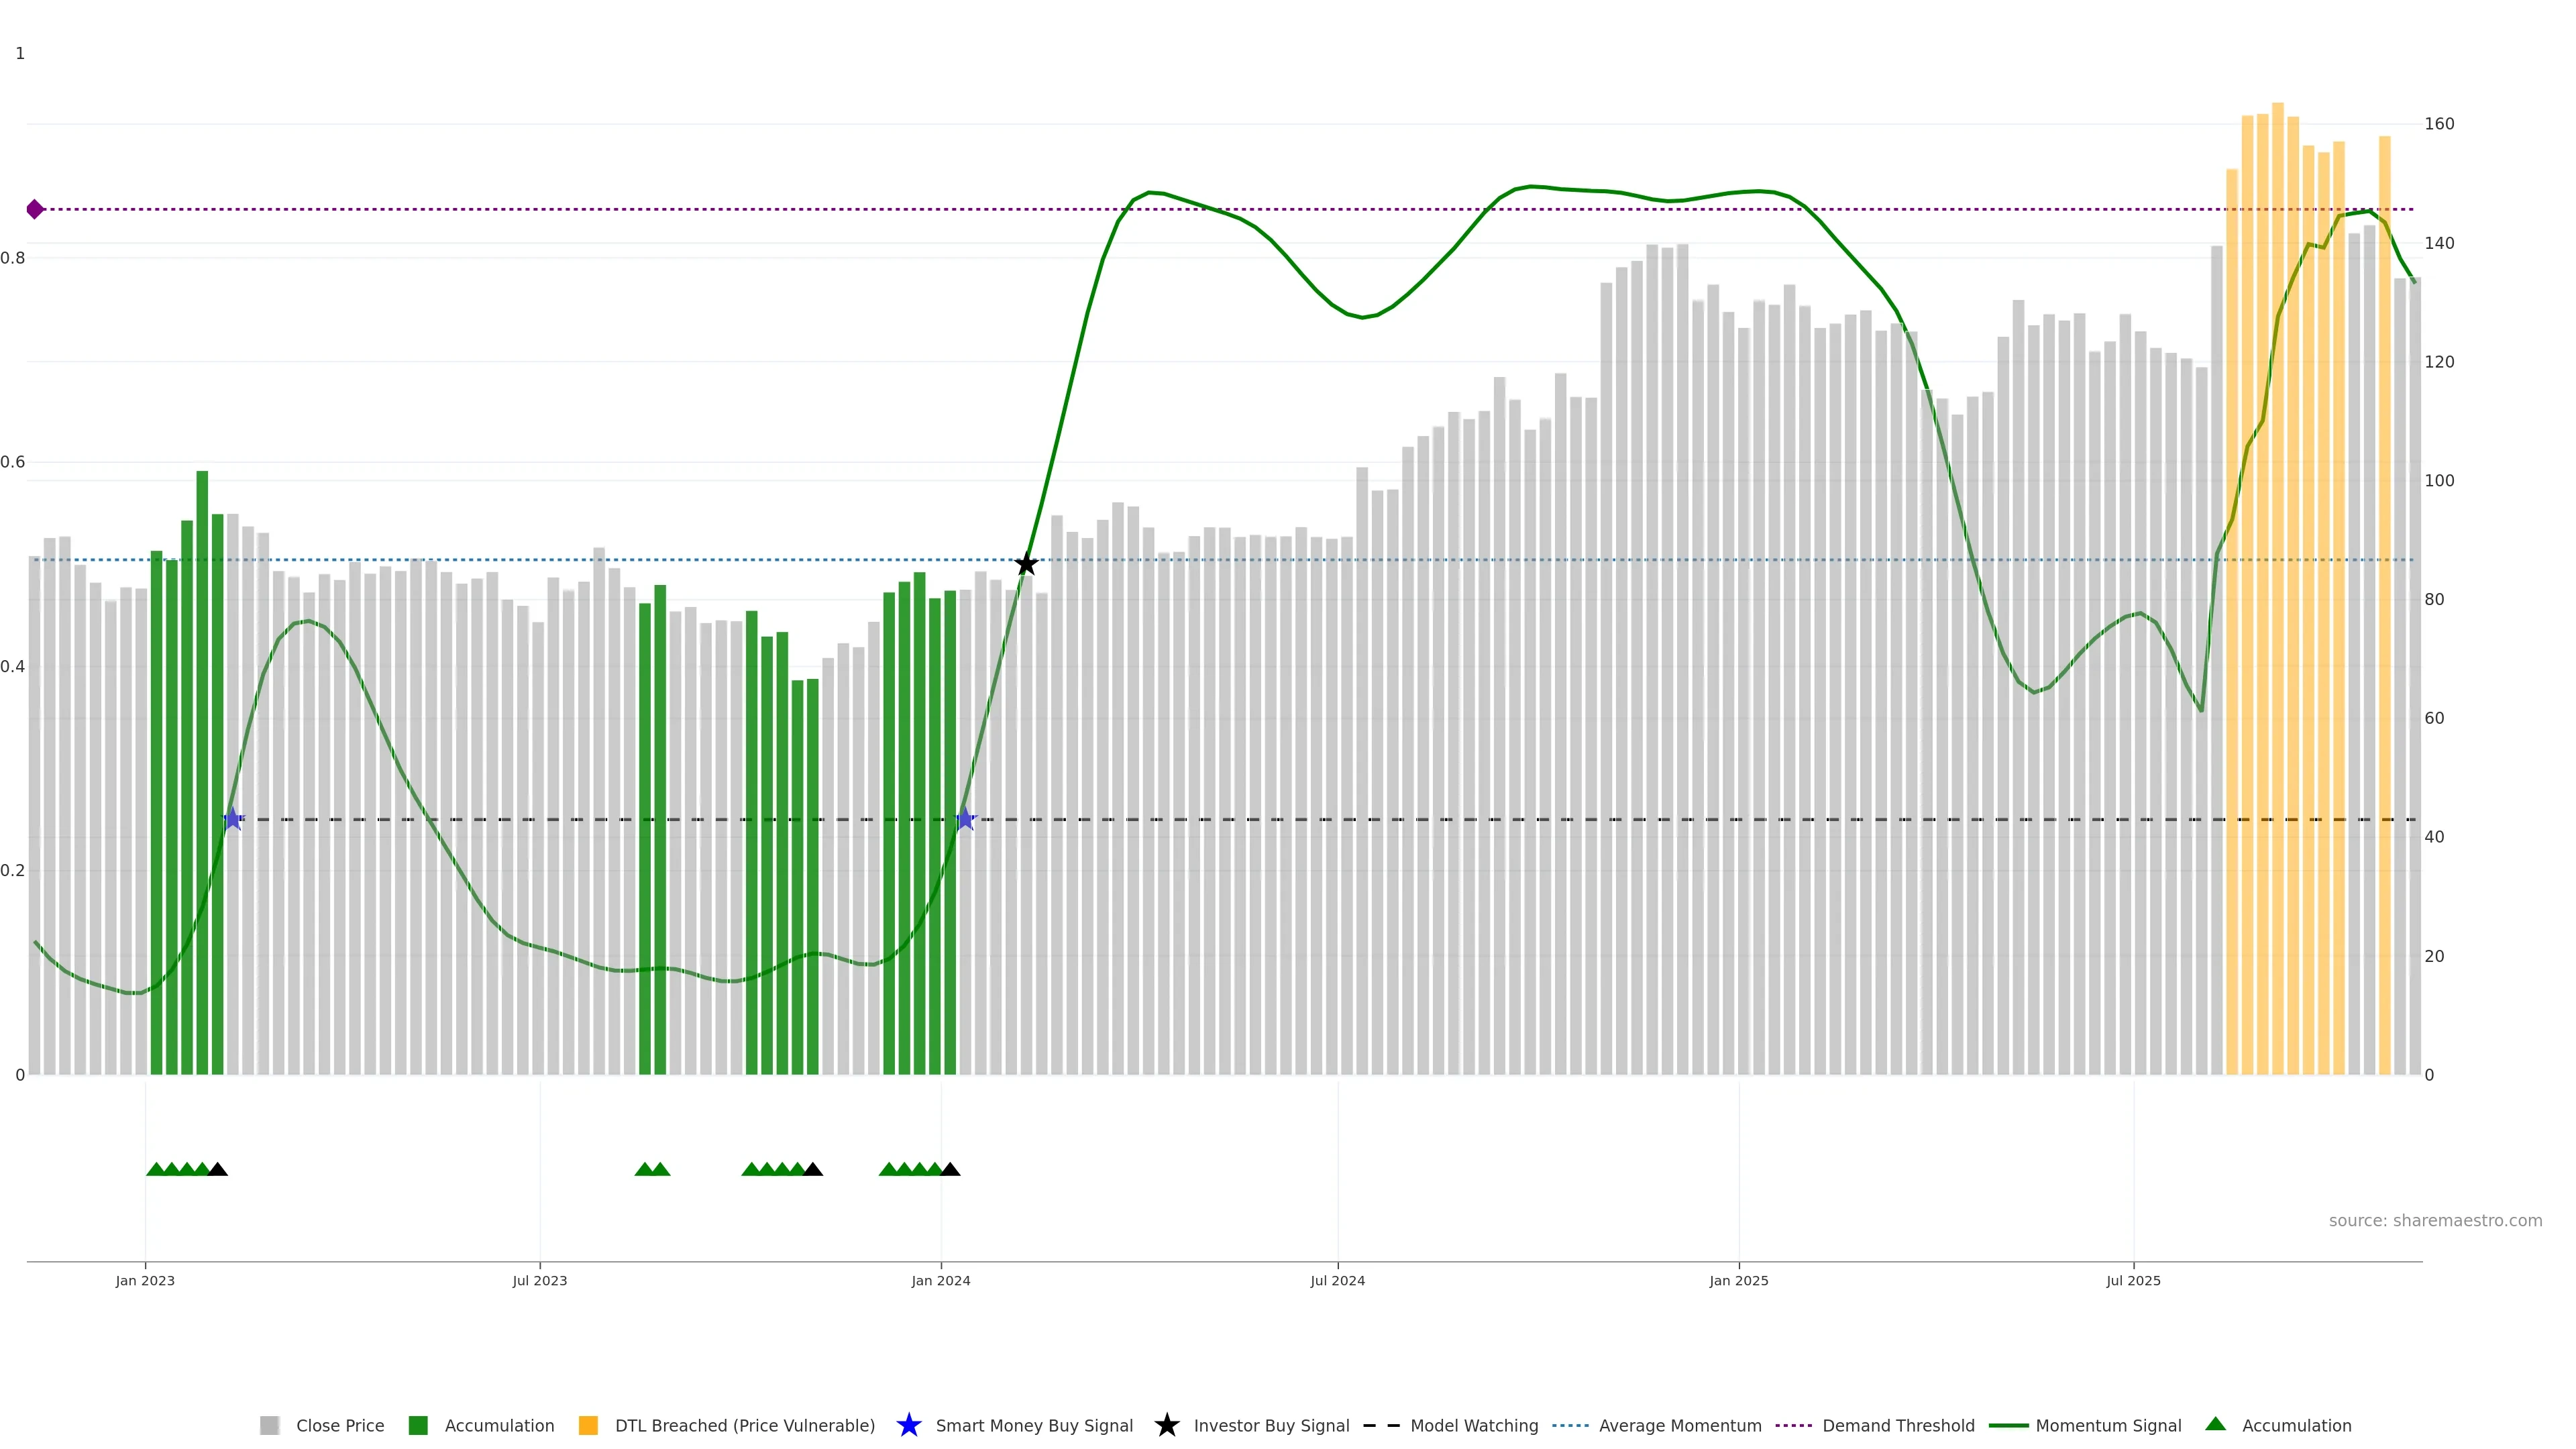
Task: Click the Jan 2025 timeline label
Action: pyautogui.click(x=1738, y=1280)
